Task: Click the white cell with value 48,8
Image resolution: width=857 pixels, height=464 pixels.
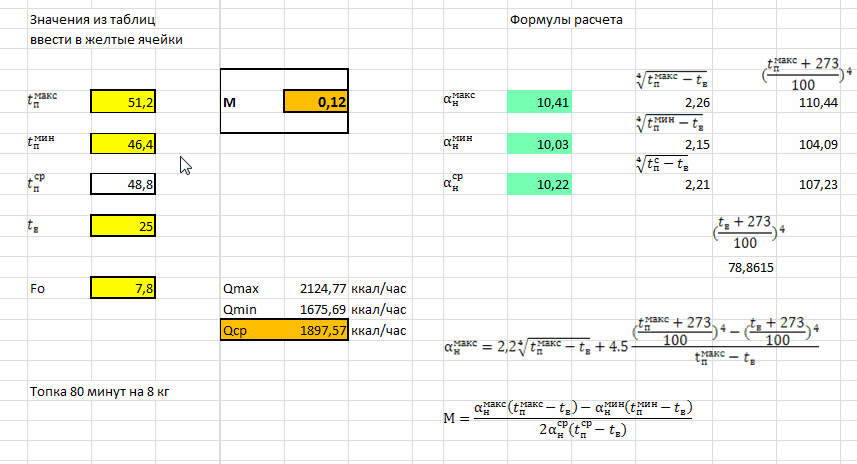Action: click(x=122, y=185)
